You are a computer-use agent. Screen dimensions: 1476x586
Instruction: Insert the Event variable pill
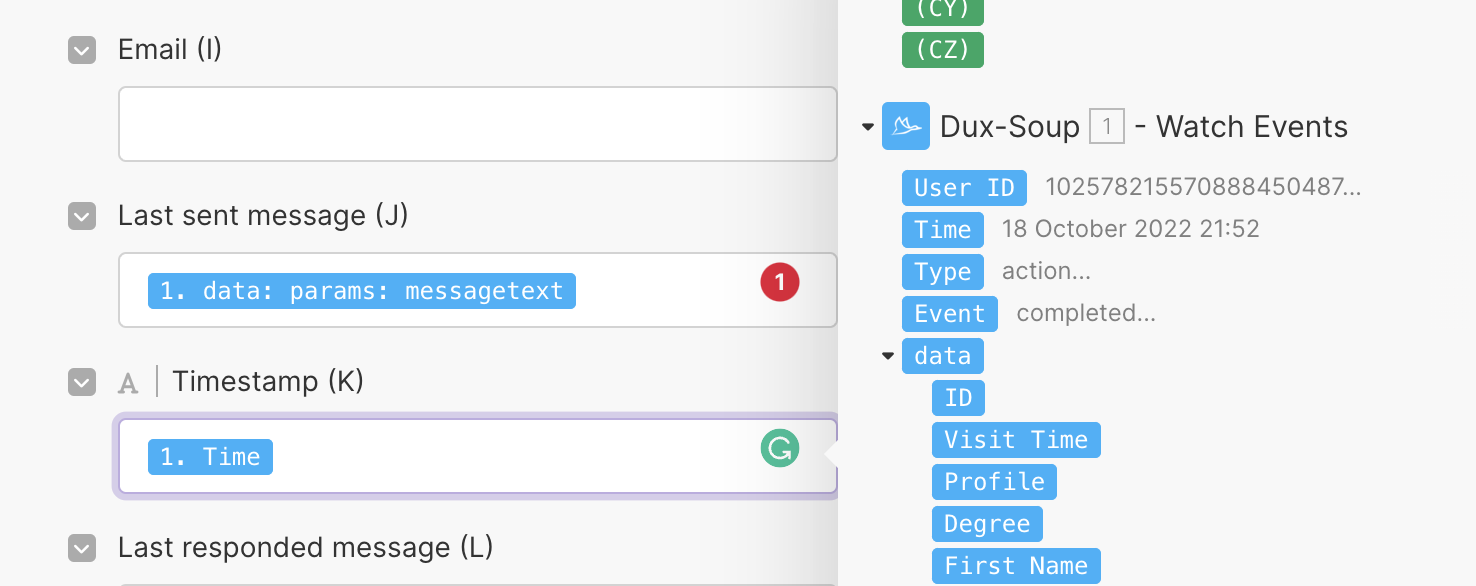coord(949,314)
